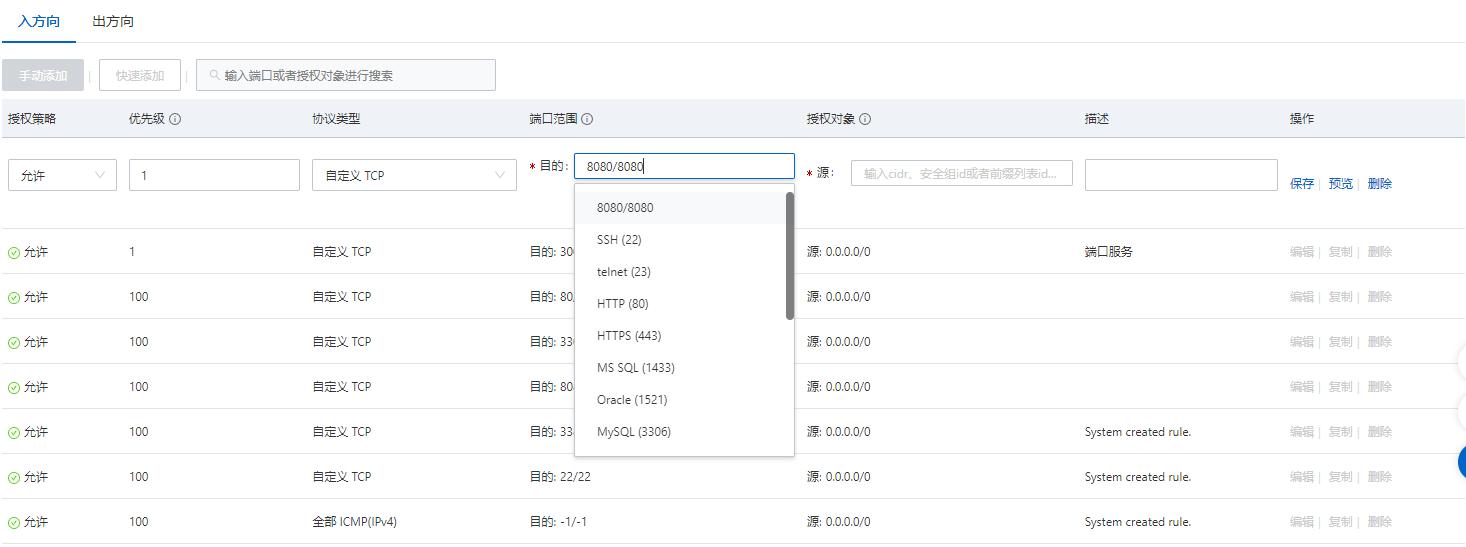Click the 端口服务 description text

point(1108,252)
